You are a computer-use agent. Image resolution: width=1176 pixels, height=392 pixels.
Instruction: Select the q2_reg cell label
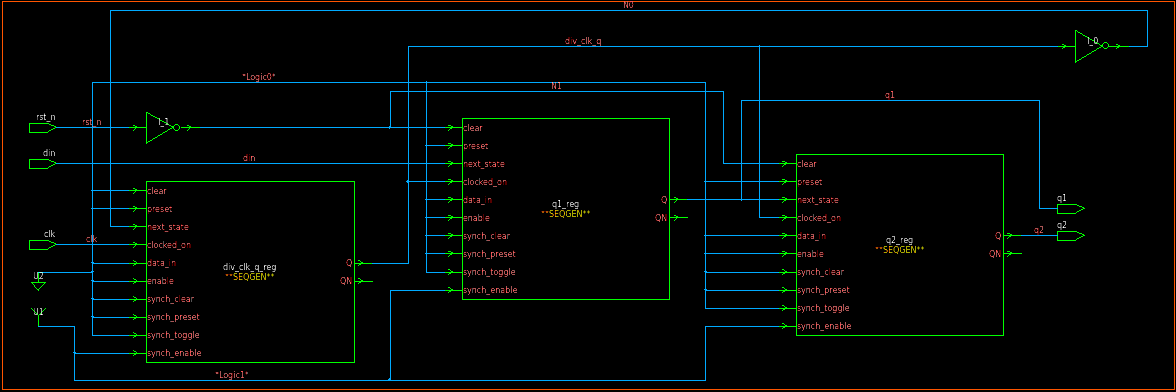[898, 240]
